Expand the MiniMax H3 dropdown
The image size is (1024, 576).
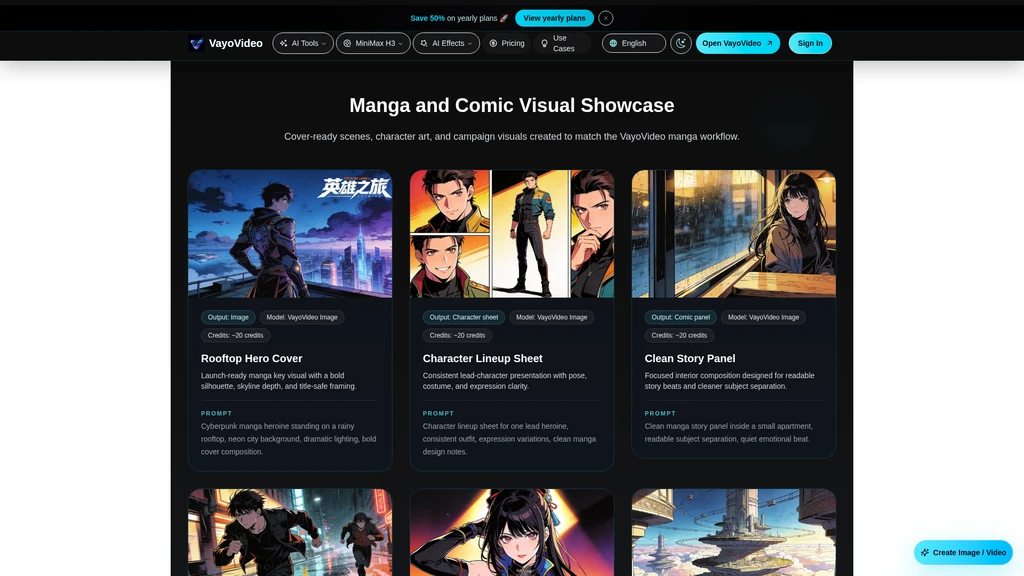point(373,43)
